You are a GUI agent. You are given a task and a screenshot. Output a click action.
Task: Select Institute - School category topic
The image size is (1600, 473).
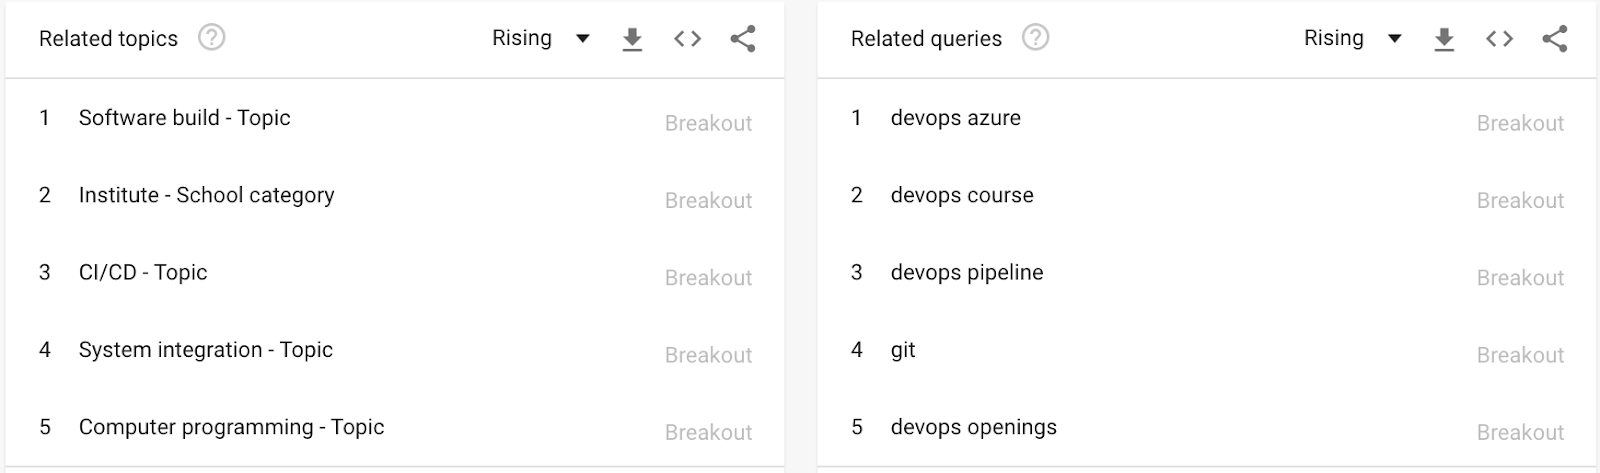(x=395, y=195)
